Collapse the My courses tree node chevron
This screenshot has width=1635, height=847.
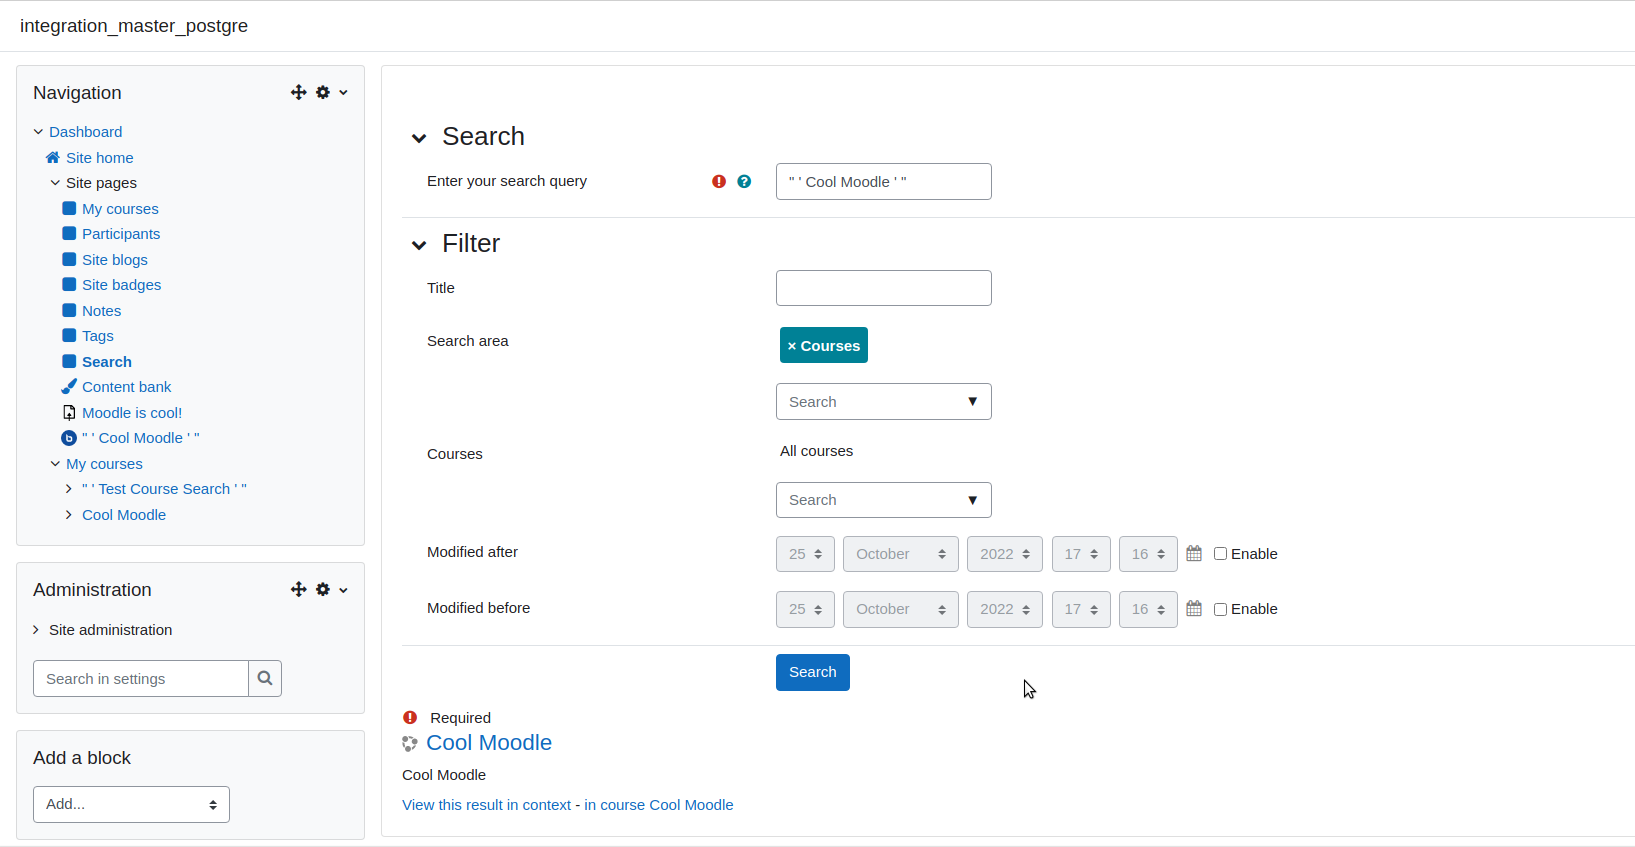pos(55,463)
